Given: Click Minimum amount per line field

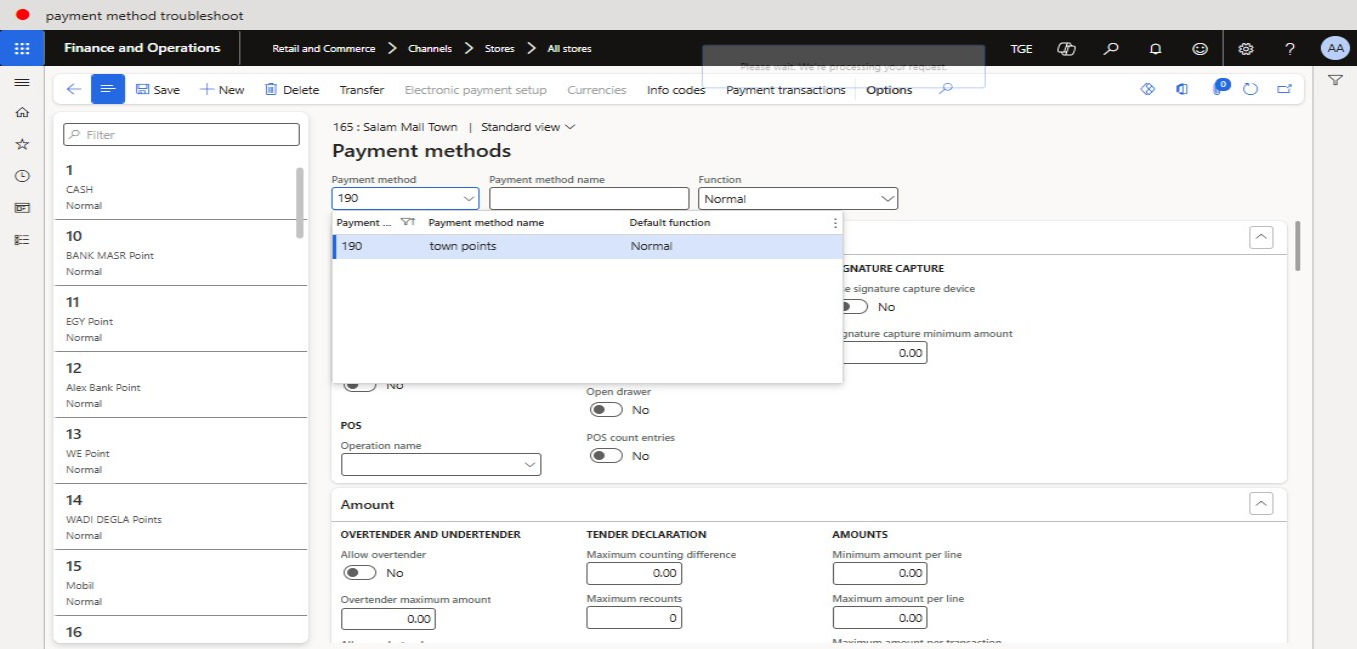Looking at the screenshot, I should click(879, 573).
